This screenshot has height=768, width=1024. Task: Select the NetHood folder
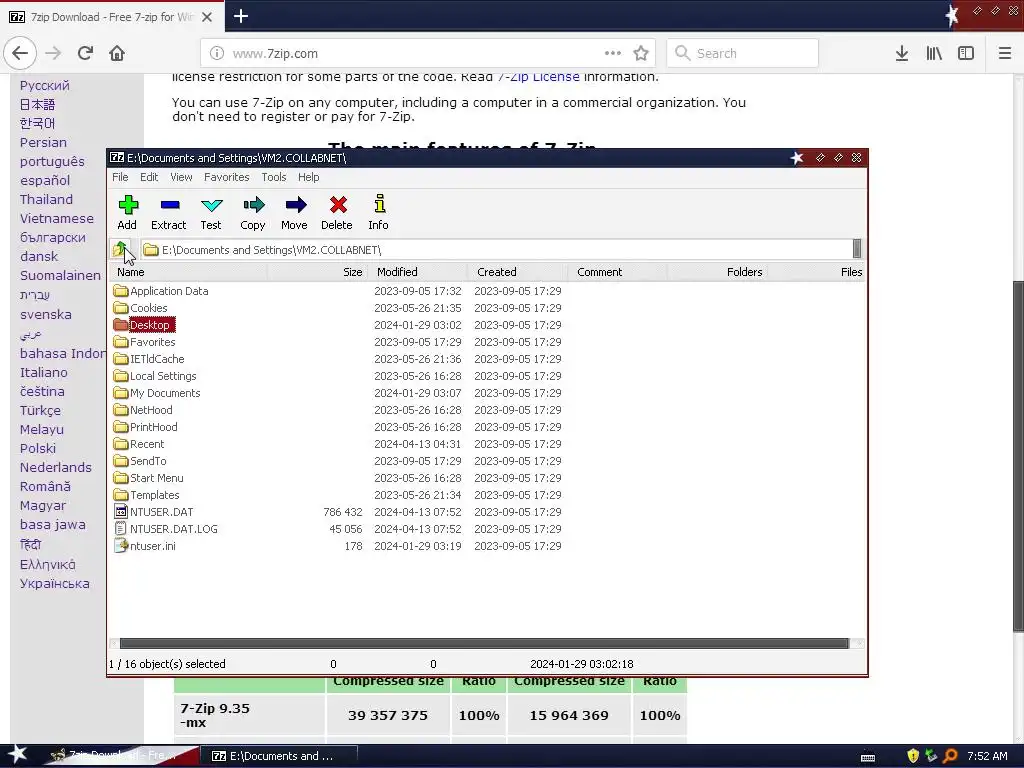point(143,409)
